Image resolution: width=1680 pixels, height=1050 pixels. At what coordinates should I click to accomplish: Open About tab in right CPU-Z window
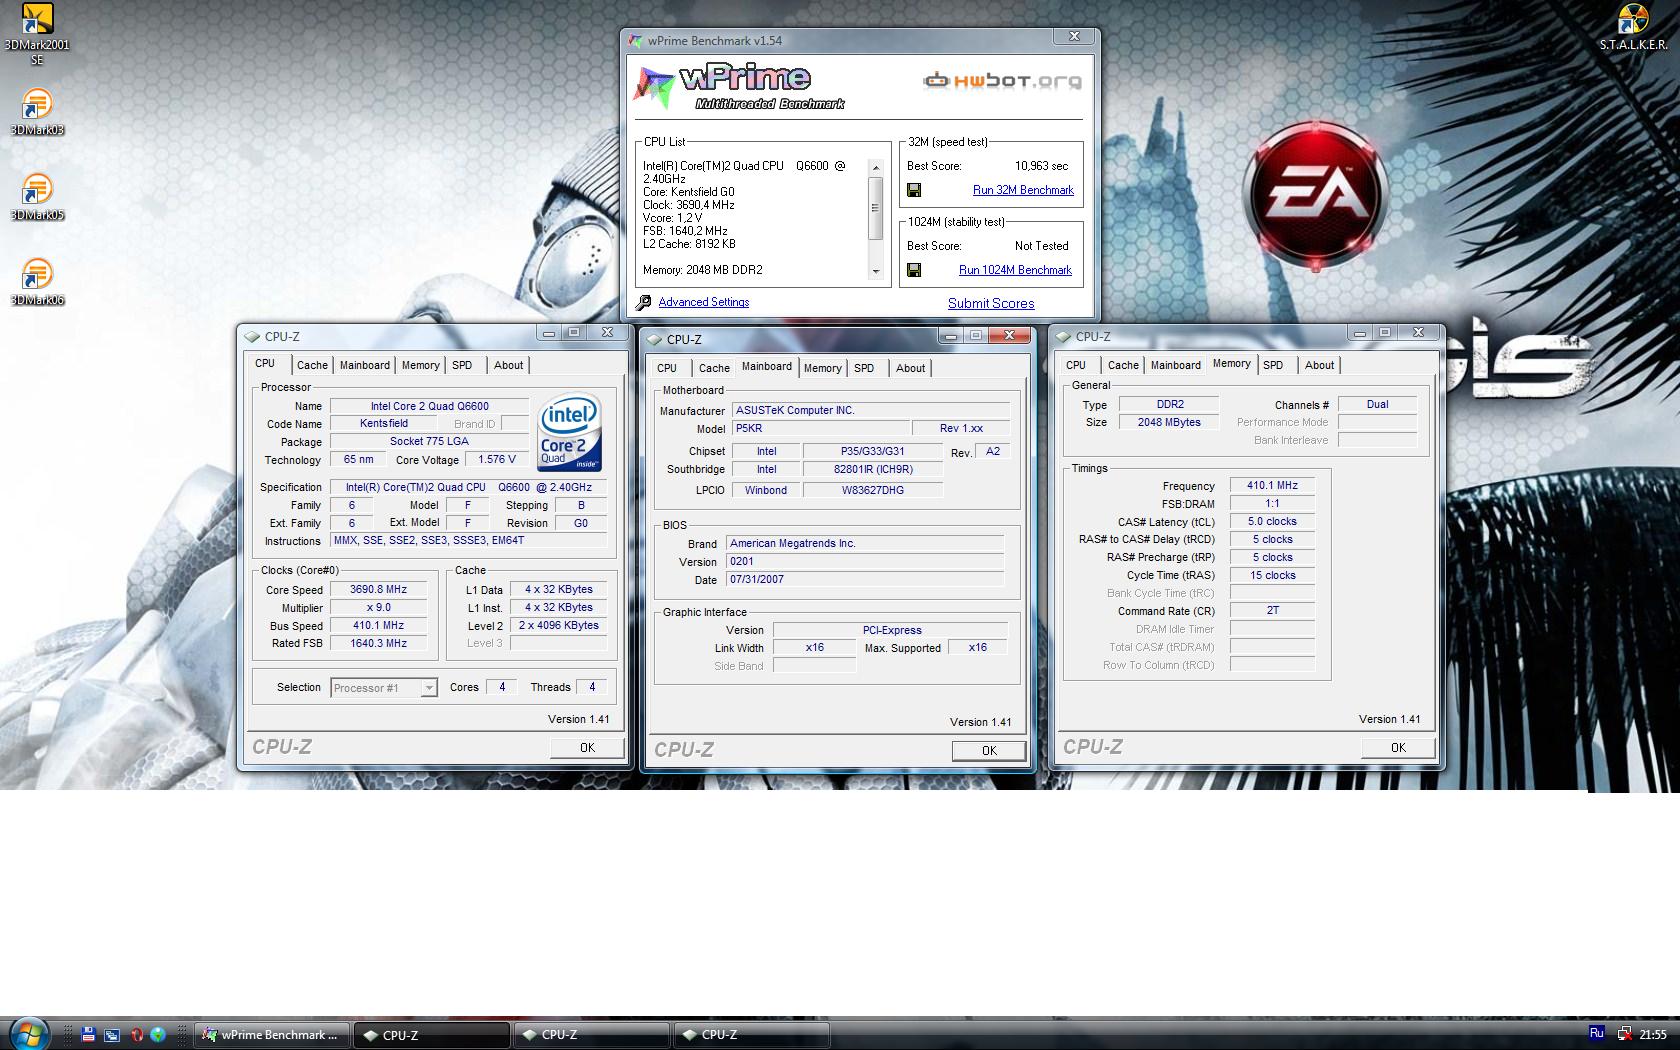[x=1319, y=365]
